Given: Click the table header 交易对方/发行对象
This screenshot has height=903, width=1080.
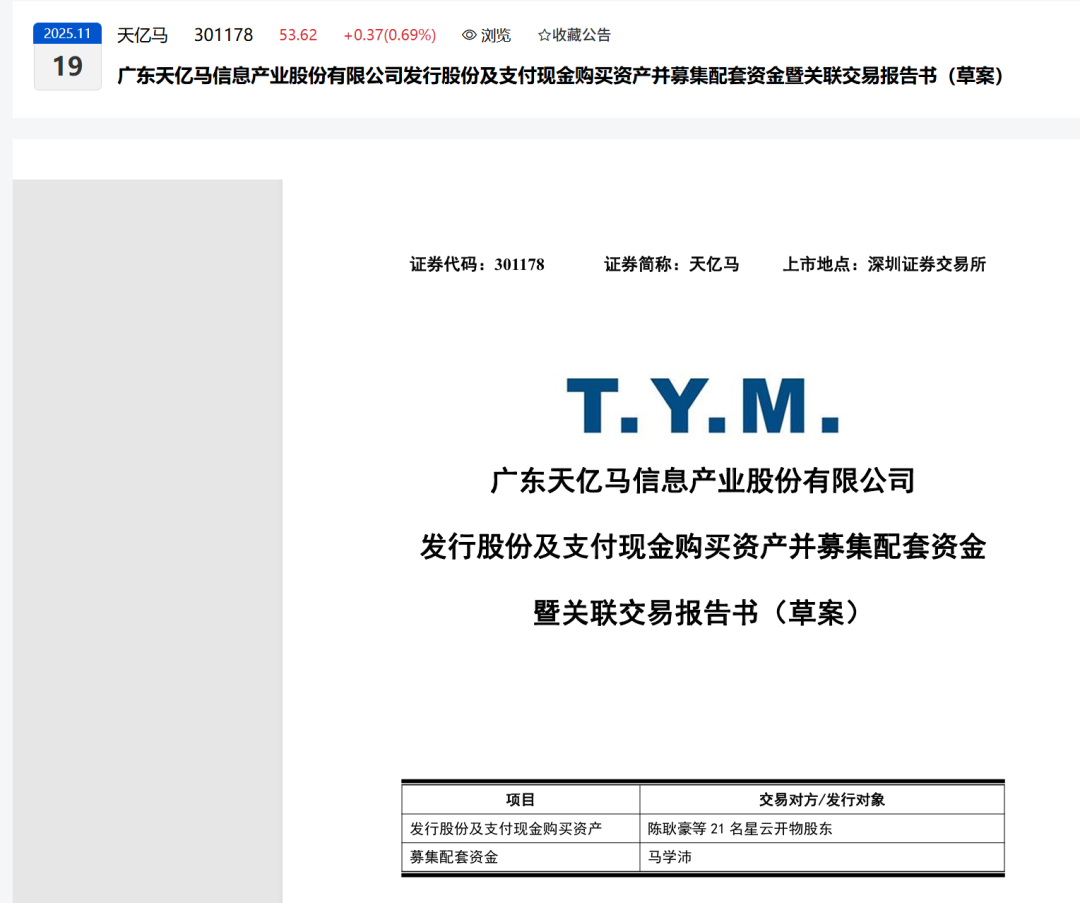Looking at the screenshot, I should [x=822, y=800].
